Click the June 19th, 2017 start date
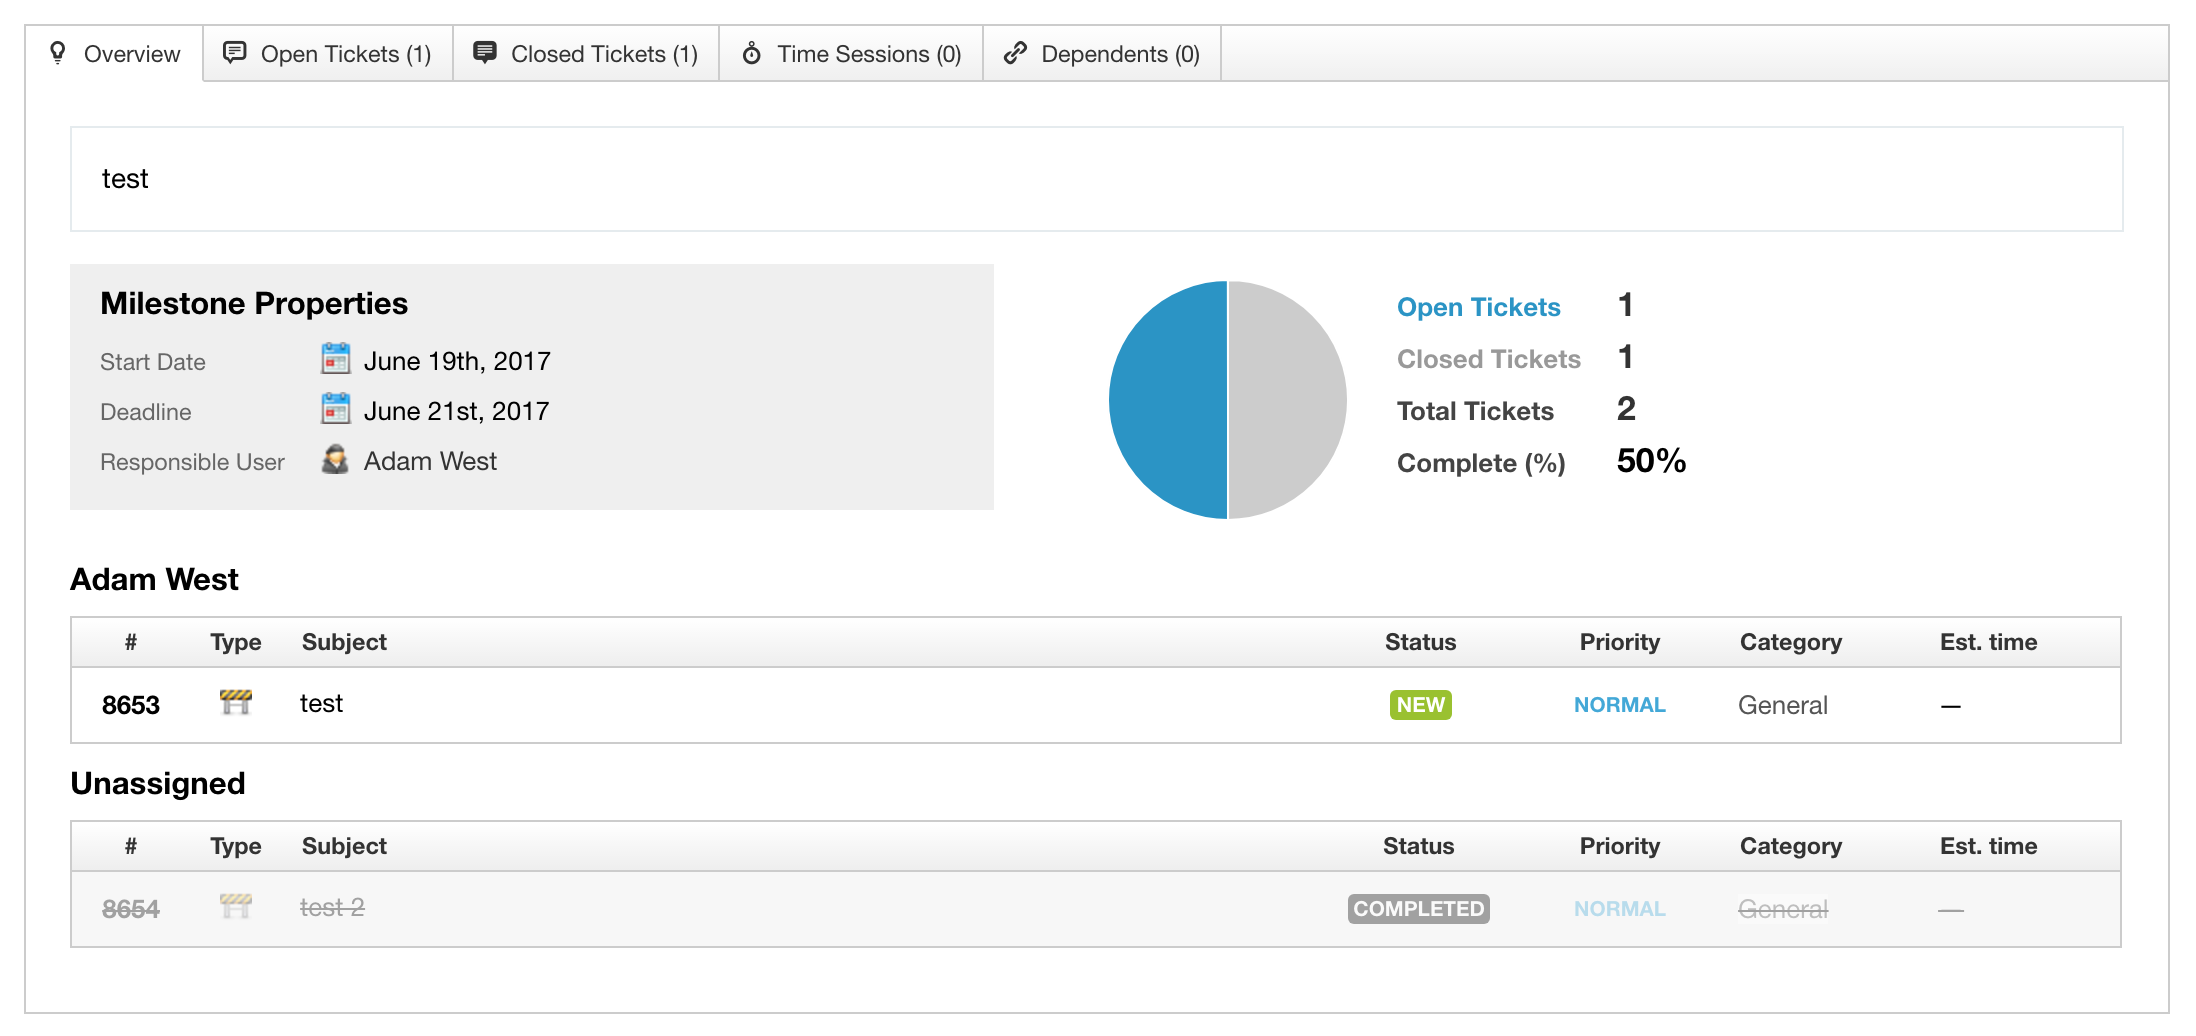2196x1036 pixels. [x=457, y=361]
